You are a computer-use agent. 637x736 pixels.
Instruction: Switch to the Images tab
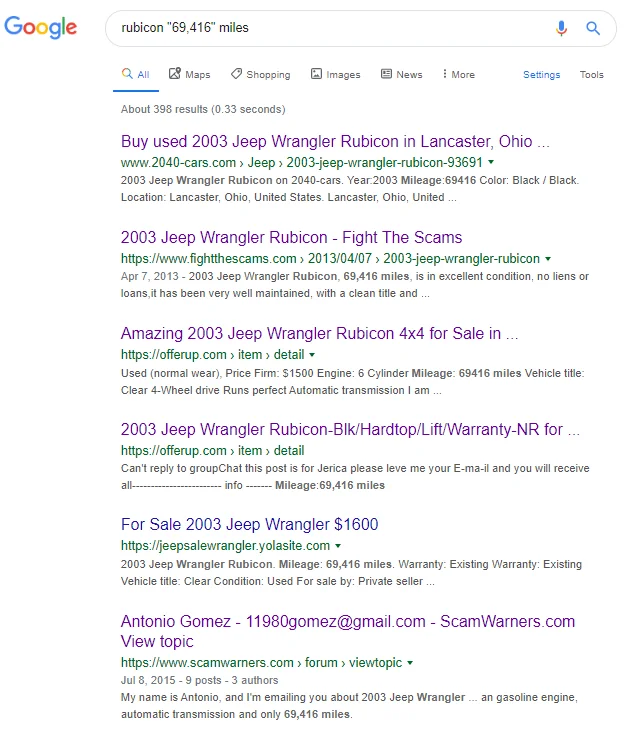(x=336, y=74)
